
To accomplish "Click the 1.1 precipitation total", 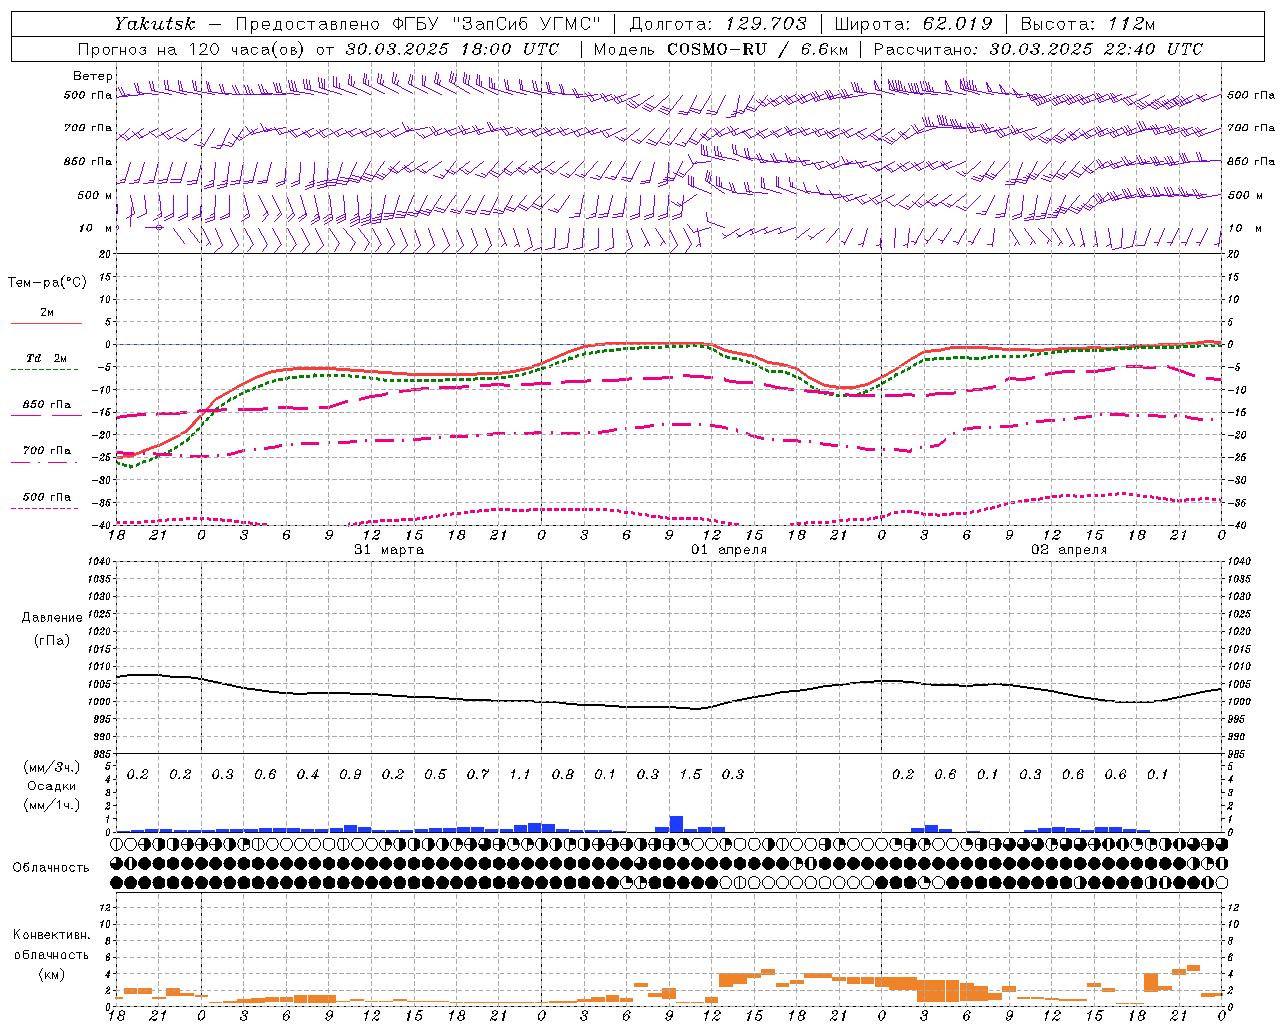I will tap(520, 774).
